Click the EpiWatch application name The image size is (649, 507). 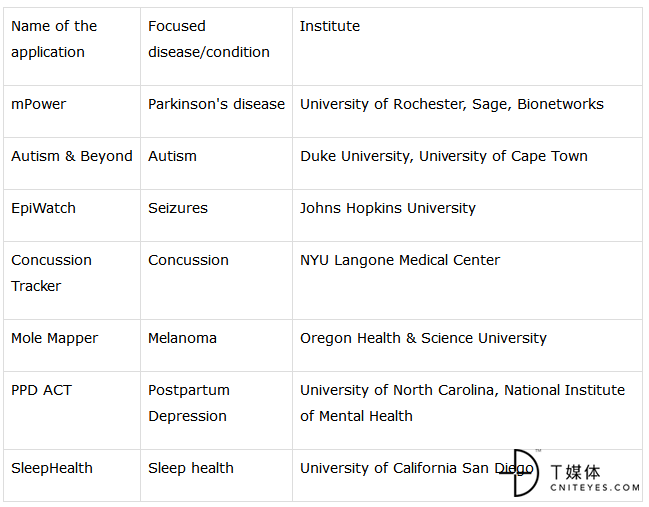click(x=43, y=208)
